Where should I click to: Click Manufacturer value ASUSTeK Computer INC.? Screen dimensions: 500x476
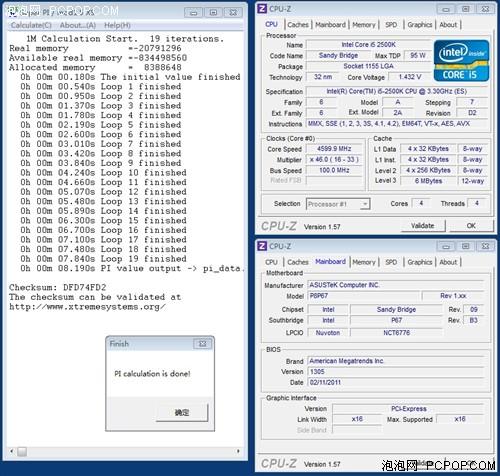[x=395, y=285]
